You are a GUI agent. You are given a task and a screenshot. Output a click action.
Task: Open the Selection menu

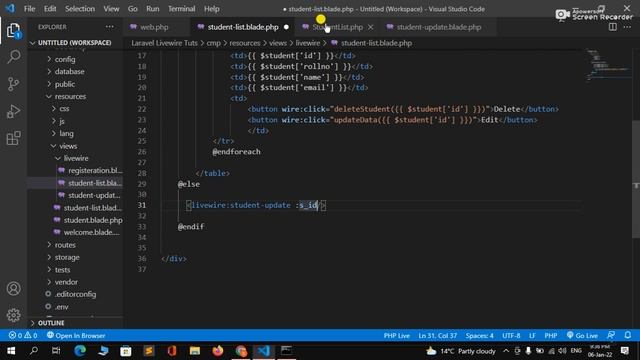click(x=80, y=9)
